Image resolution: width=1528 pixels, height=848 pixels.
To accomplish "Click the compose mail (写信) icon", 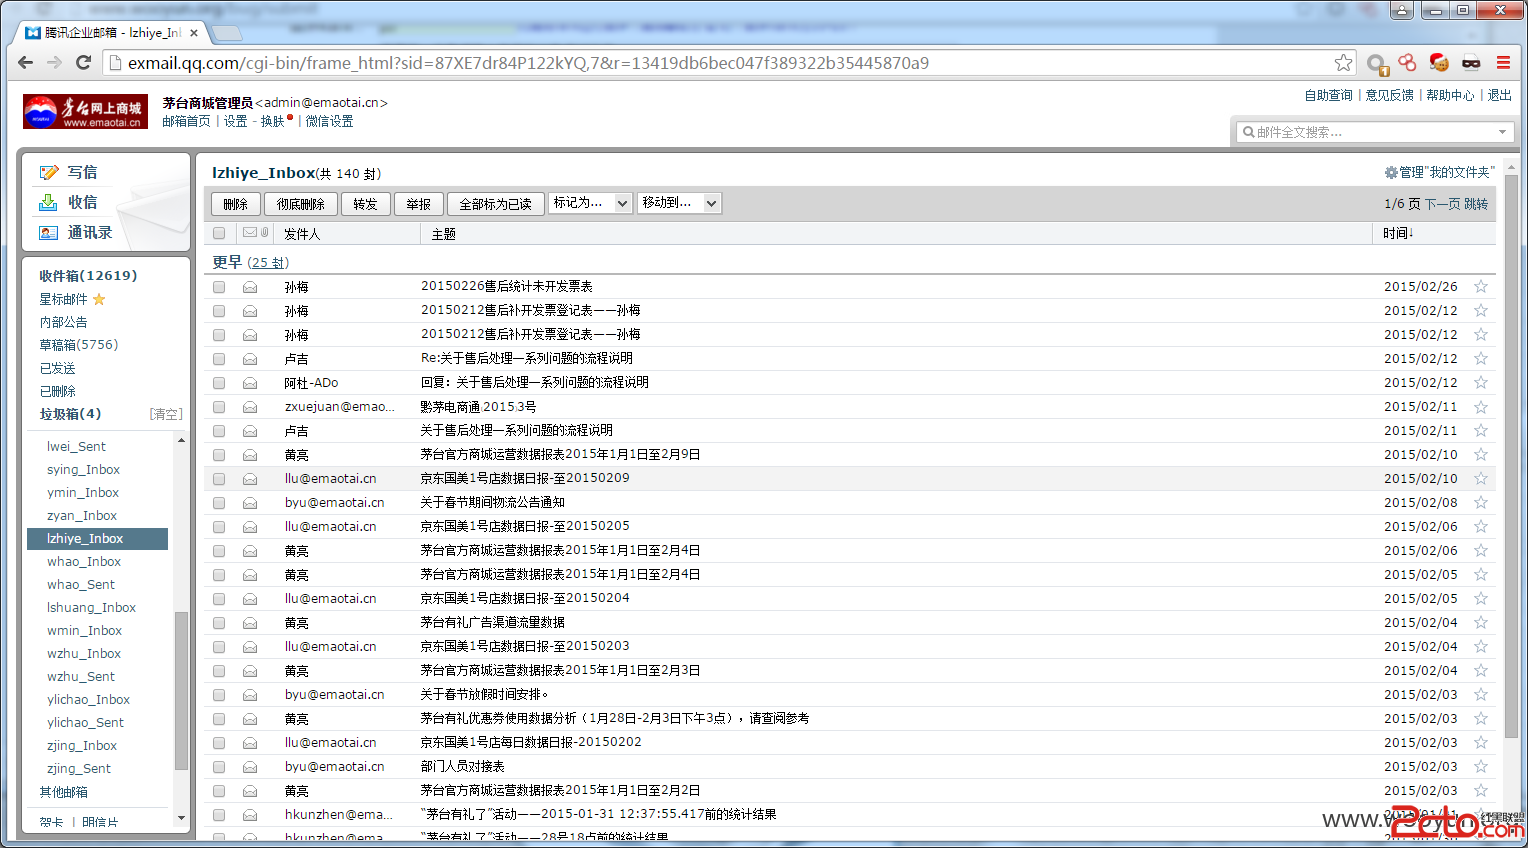I will [x=48, y=172].
